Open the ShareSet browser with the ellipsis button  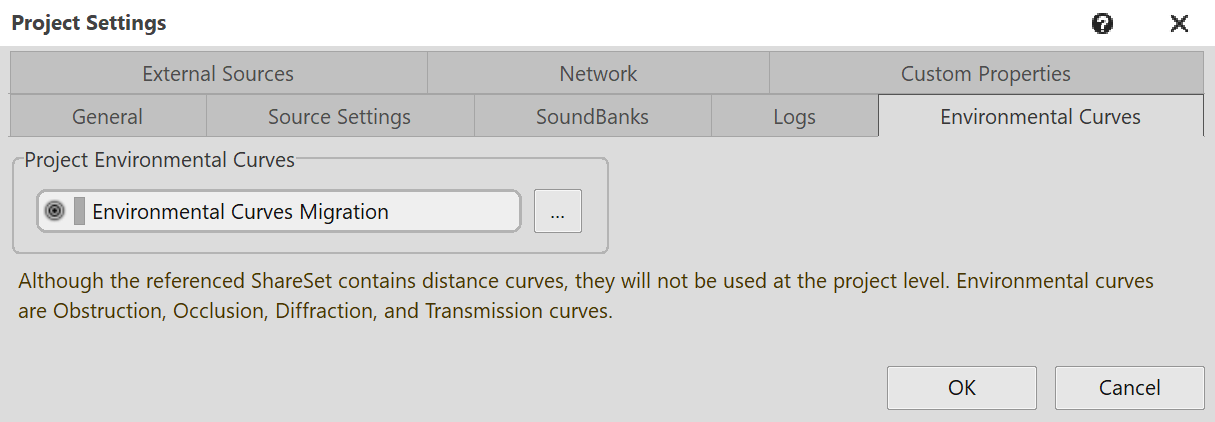coord(558,211)
